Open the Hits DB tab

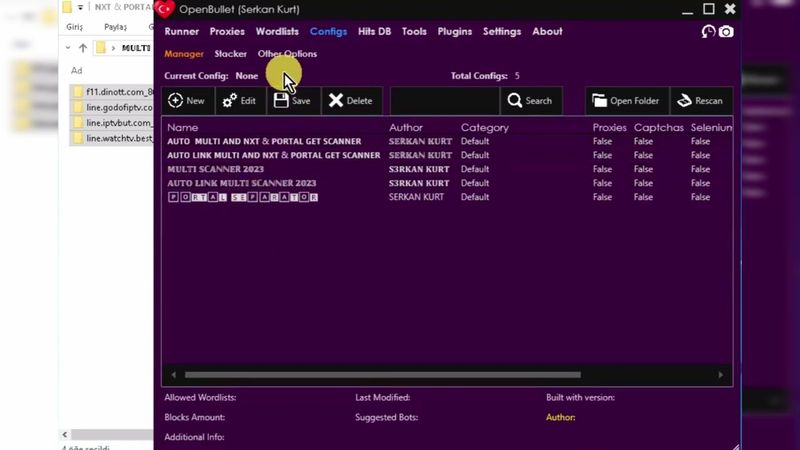[x=374, y=32]
